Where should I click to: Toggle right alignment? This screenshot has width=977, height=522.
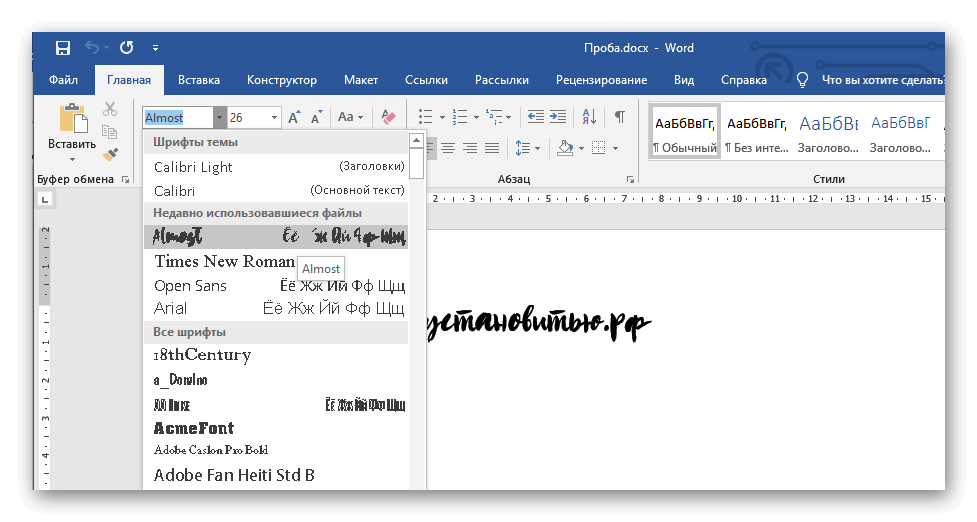470,148
